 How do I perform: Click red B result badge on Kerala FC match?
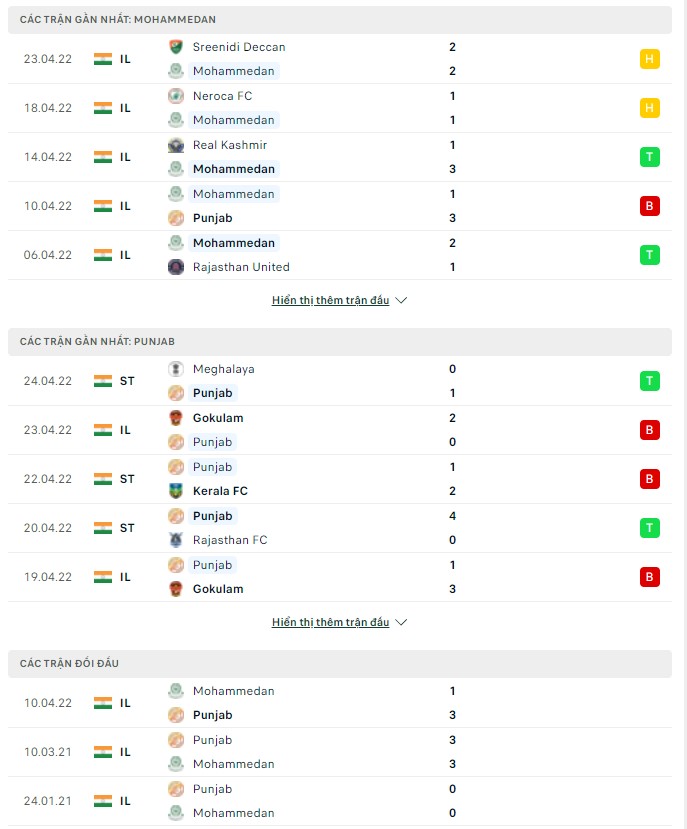coord(650,479)
